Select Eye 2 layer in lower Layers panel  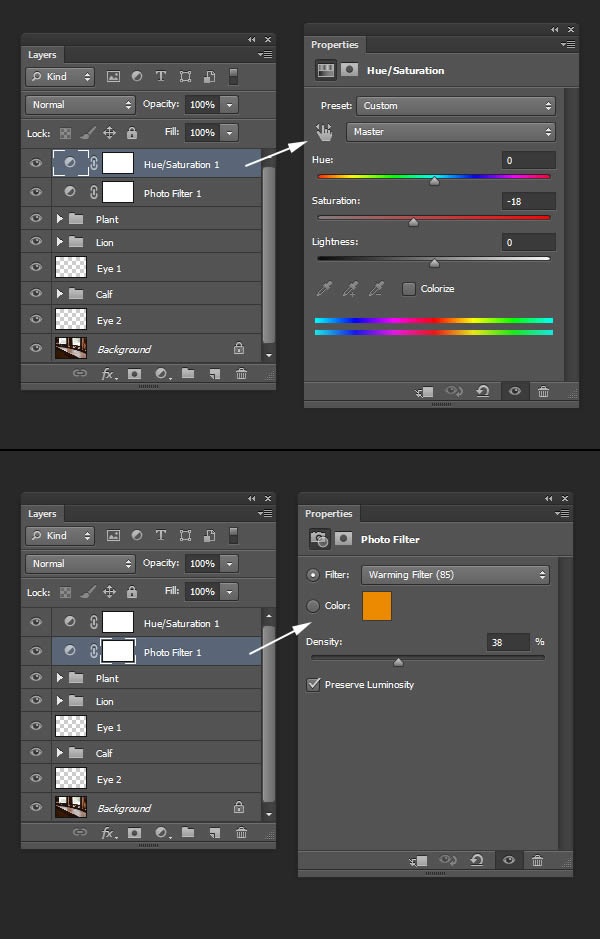141,779
